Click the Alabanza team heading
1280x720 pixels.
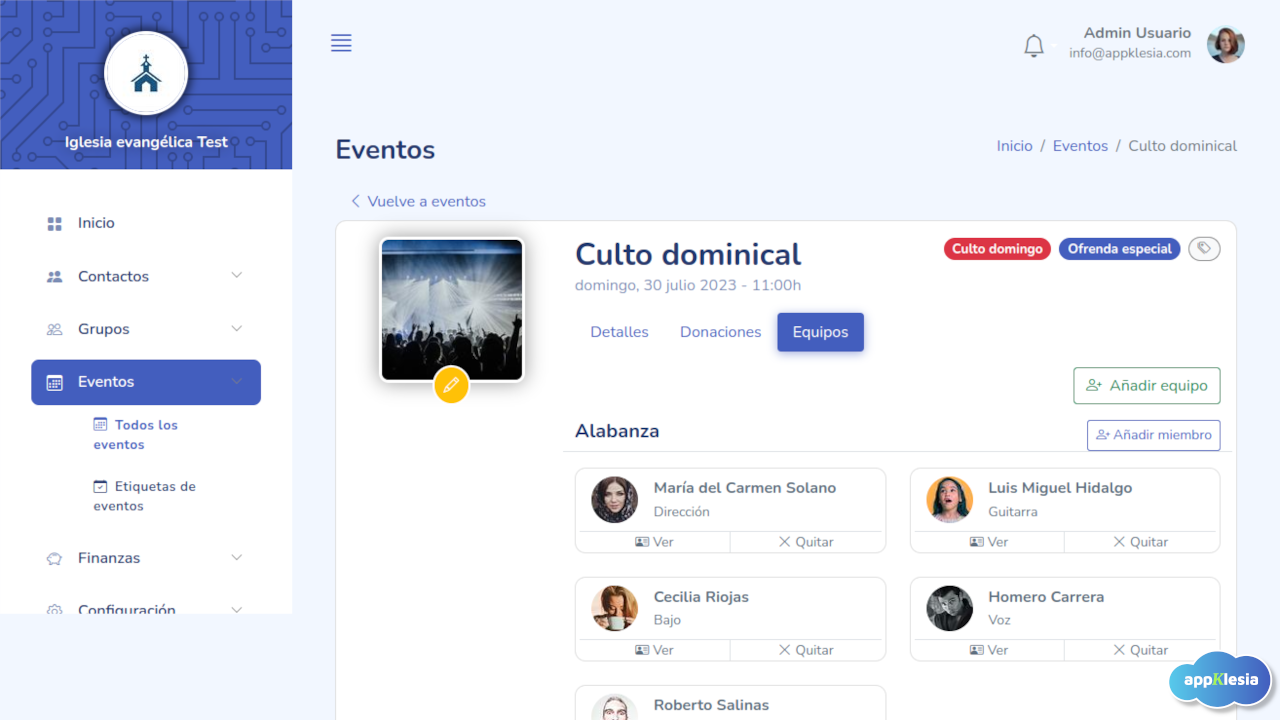click(x=617, y=431)
